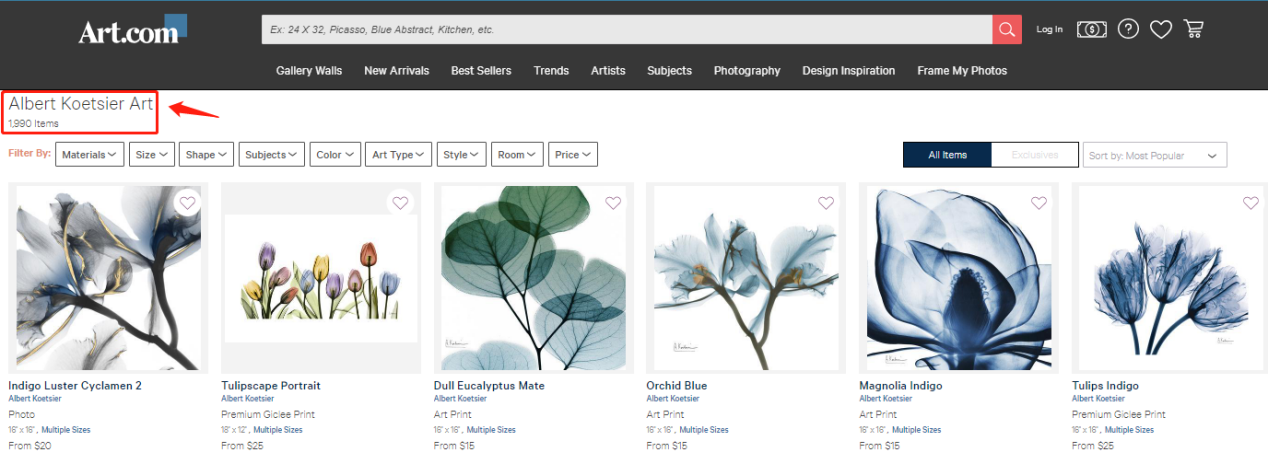Open the Orchid Blue thumbnail
1268x464 pixels.
[x=747, y=278]
